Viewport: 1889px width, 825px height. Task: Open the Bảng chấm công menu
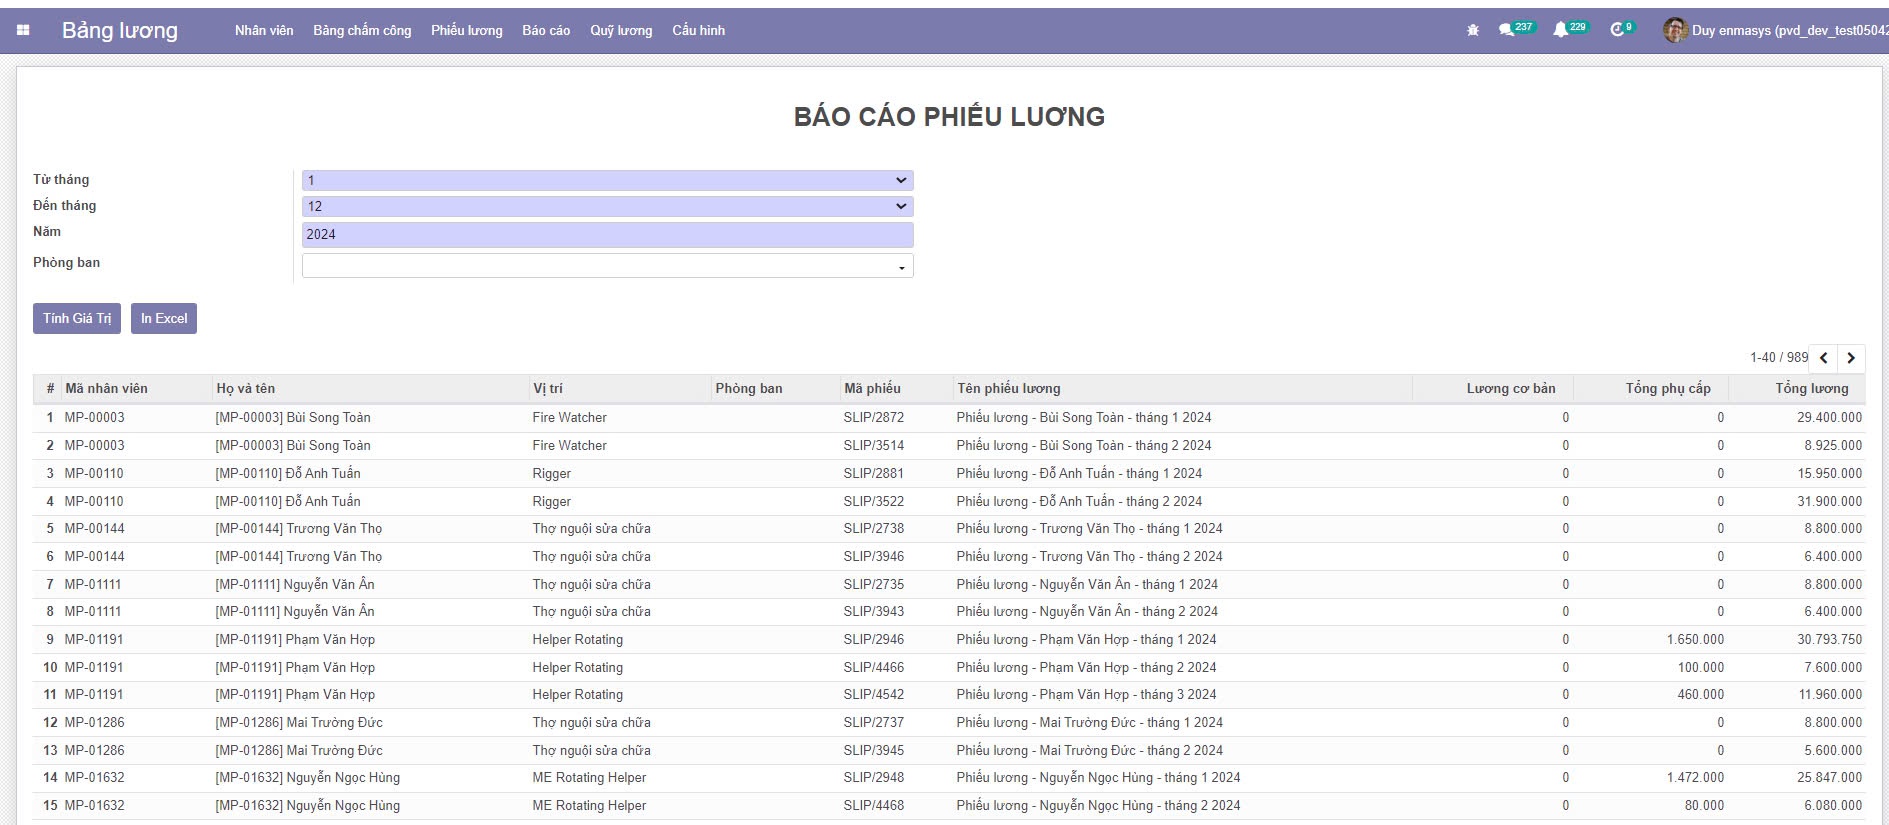(x=362, y=31)
